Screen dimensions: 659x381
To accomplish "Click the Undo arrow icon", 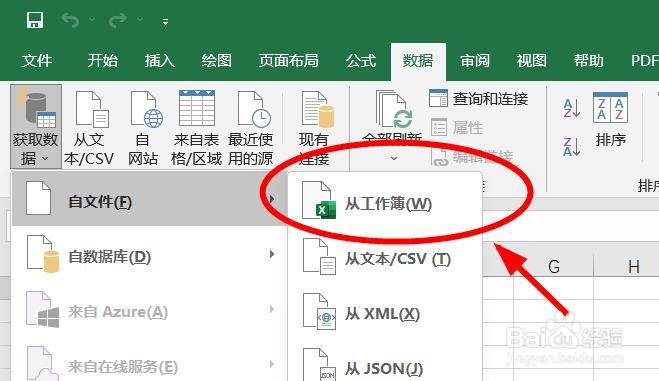I will coord(70,20).
